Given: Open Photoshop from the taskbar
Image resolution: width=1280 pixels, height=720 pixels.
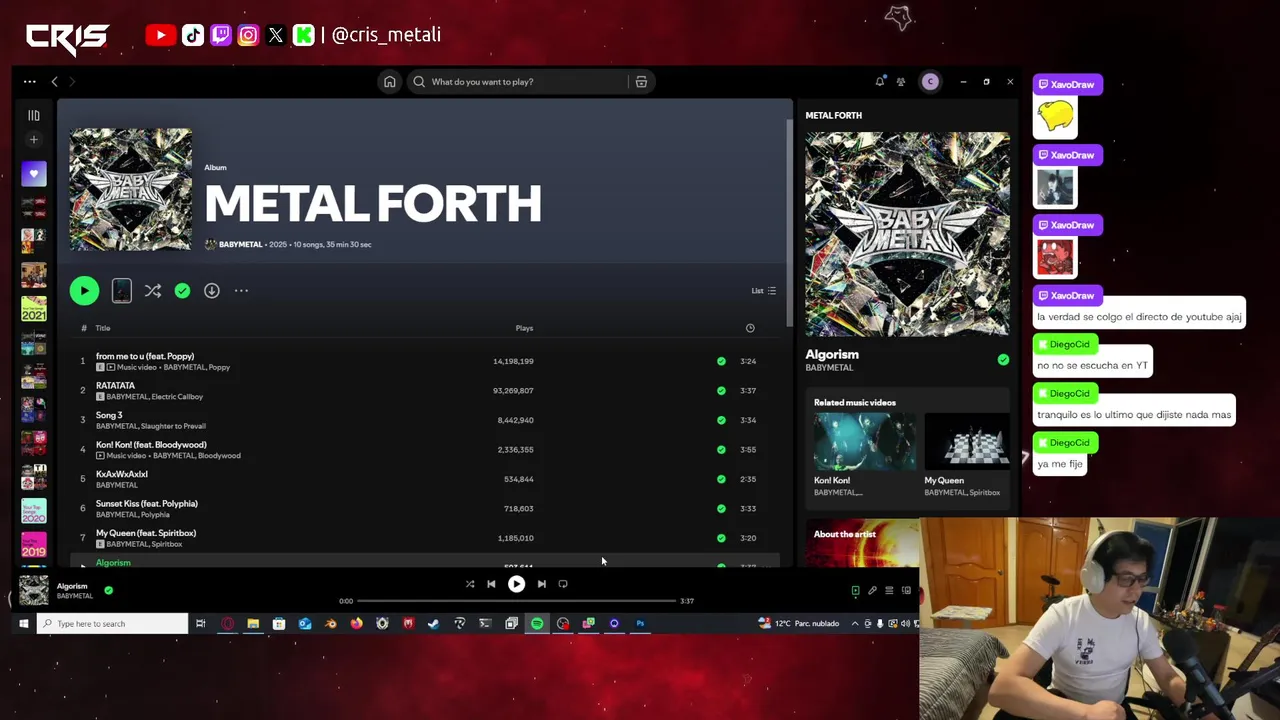Looking at the screenshot, I should (640, 624).
